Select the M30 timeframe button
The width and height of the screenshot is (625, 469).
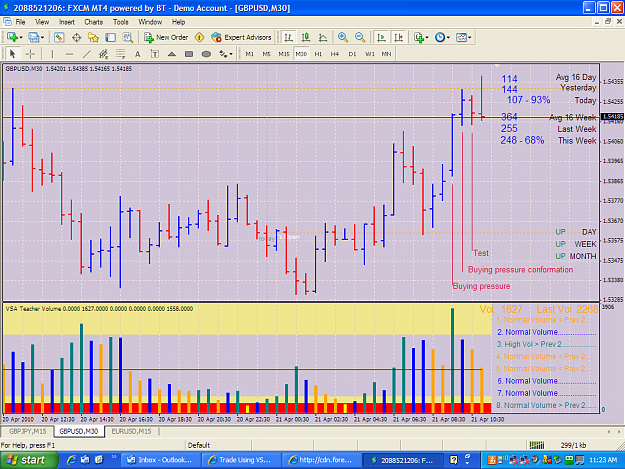[301, 54]
